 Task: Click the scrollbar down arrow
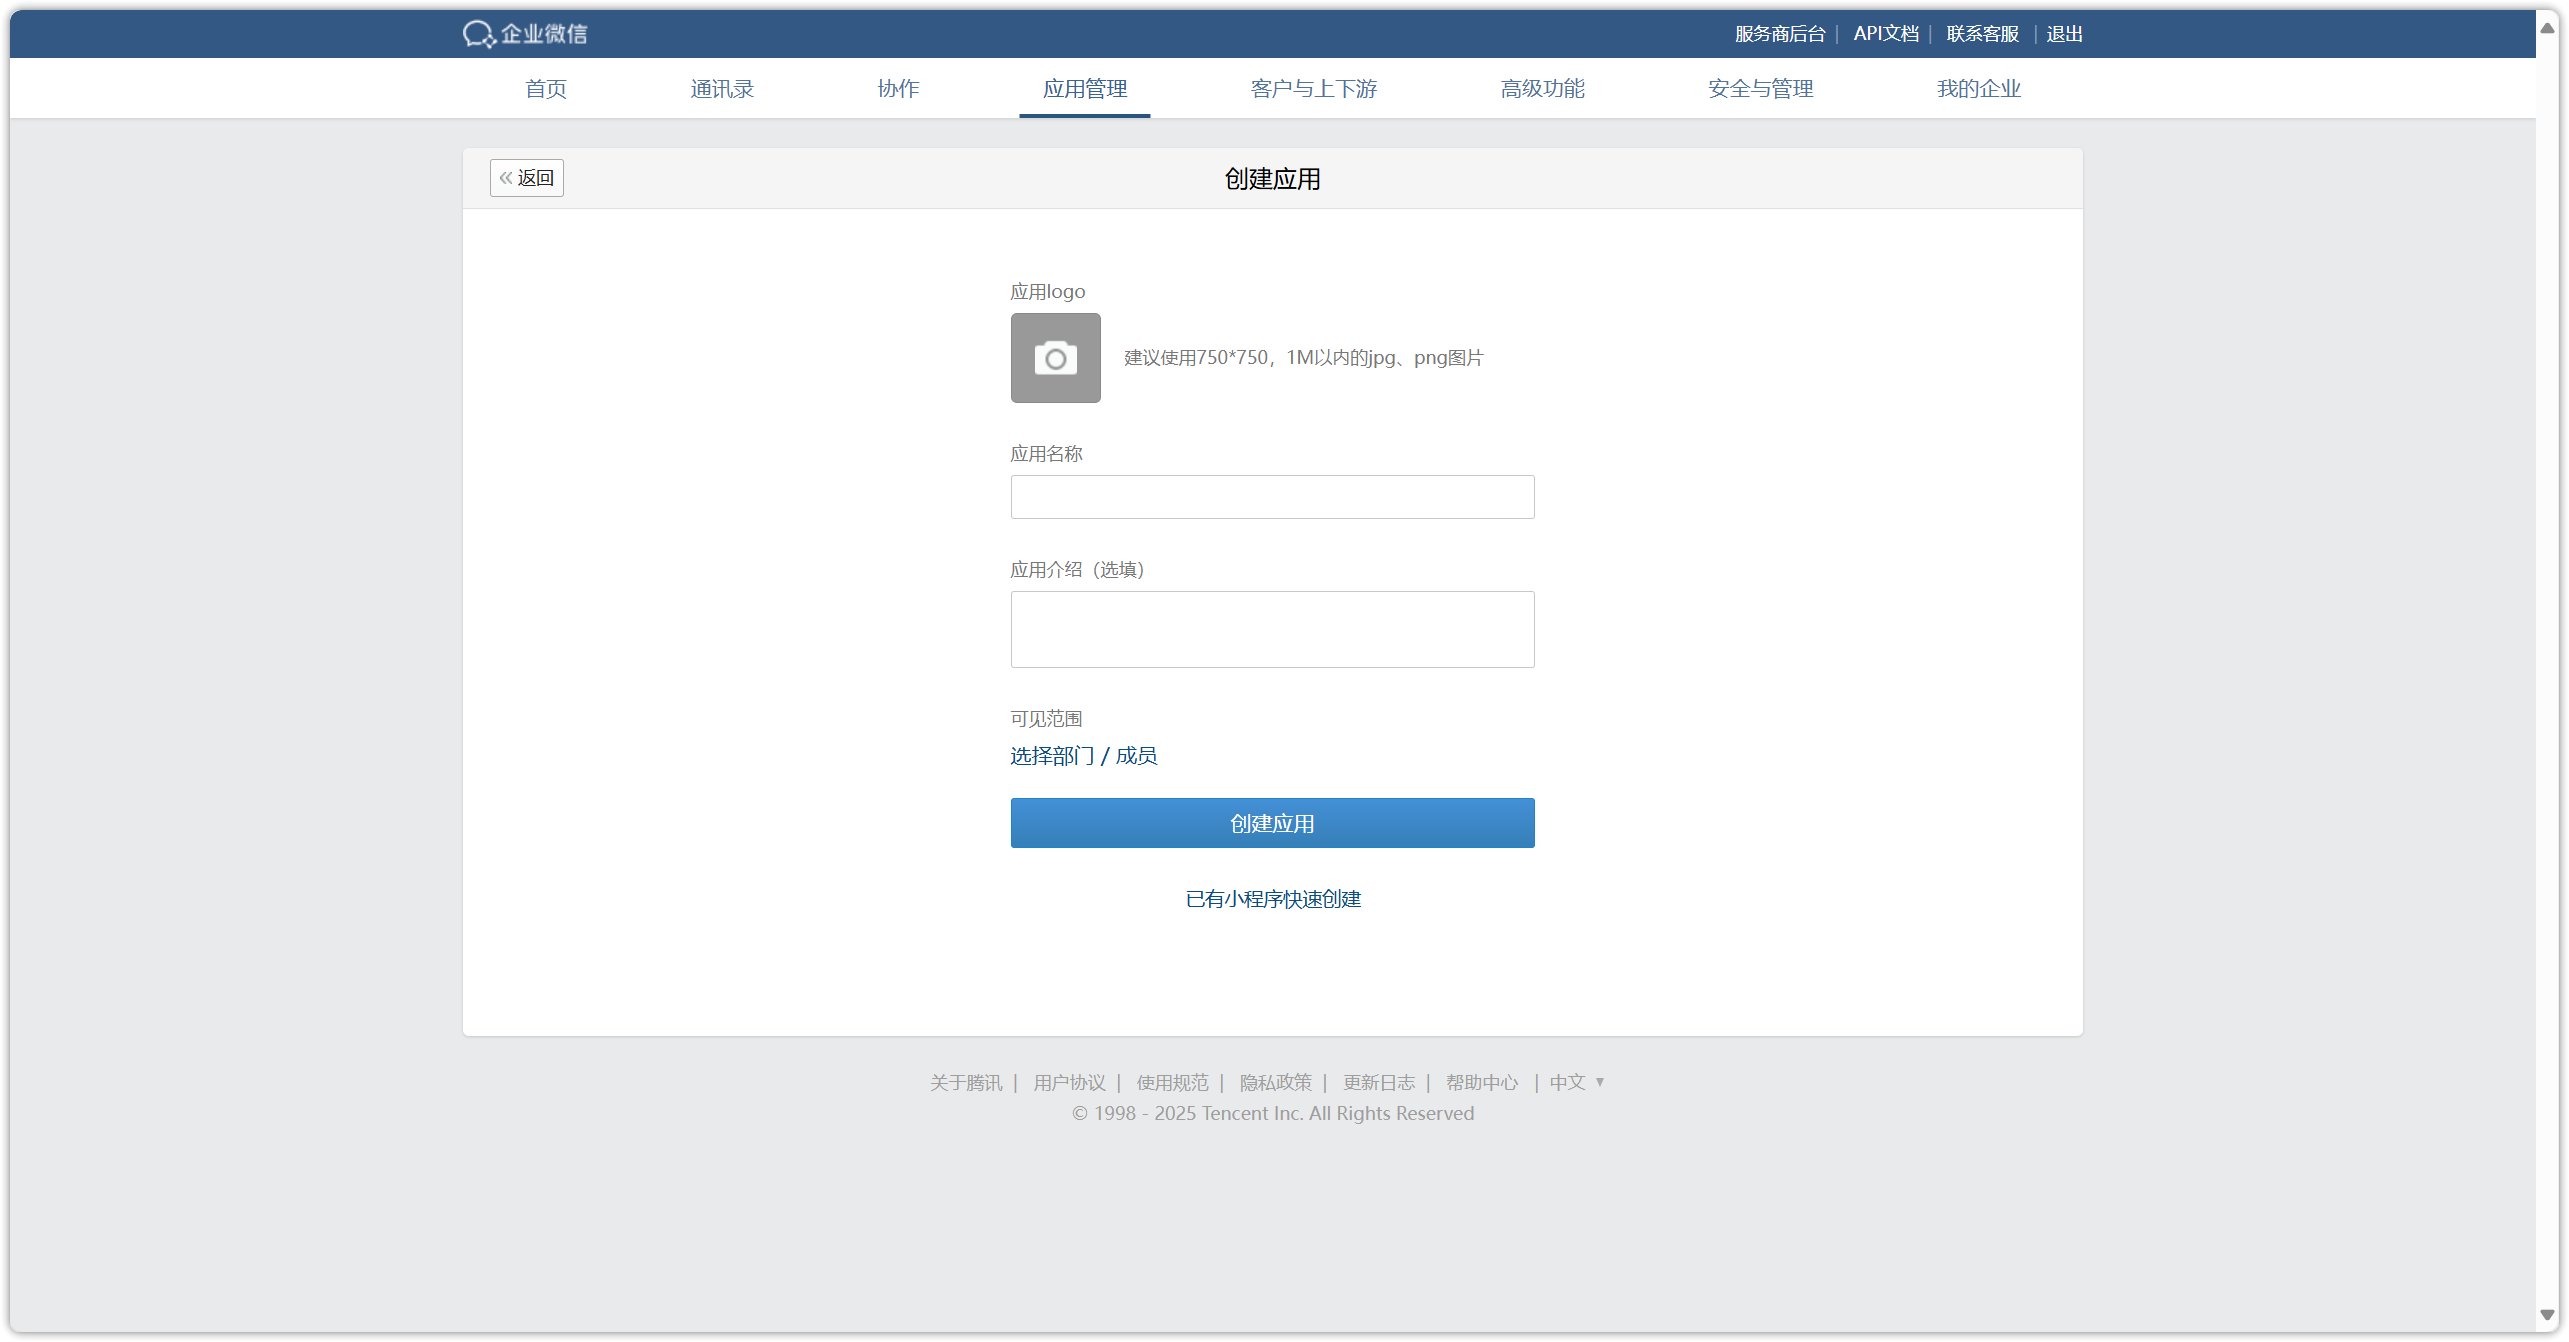pyautogui.click(x=2547, y=1315)
